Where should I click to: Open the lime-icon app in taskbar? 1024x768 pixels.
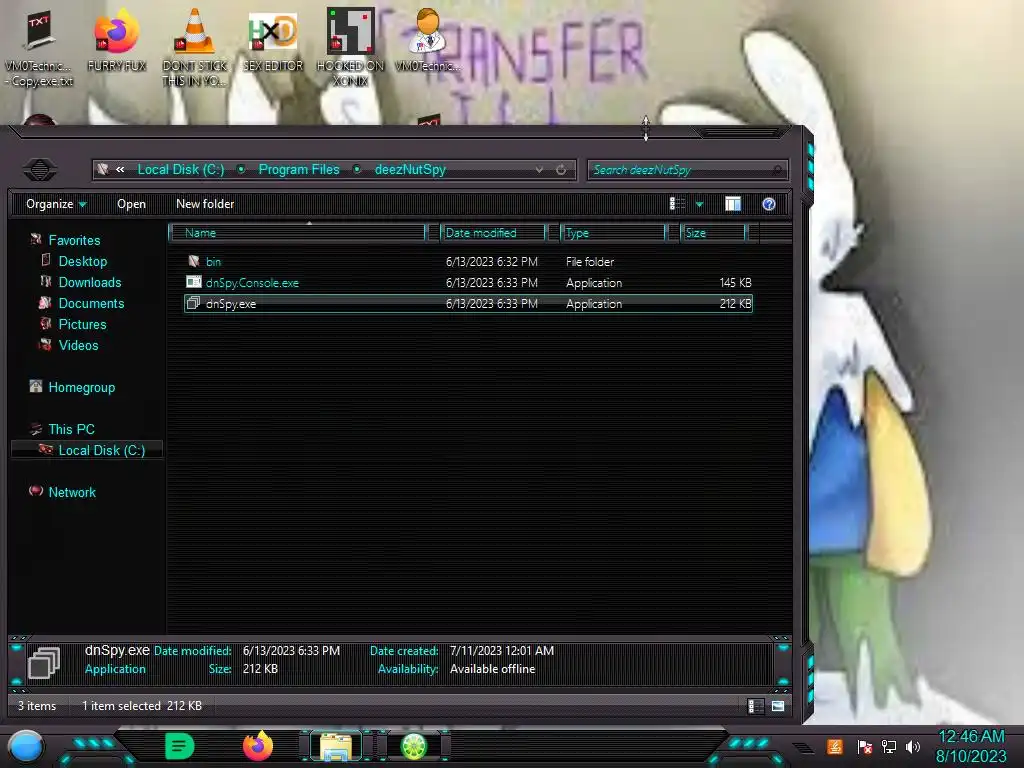click(414, 746)
